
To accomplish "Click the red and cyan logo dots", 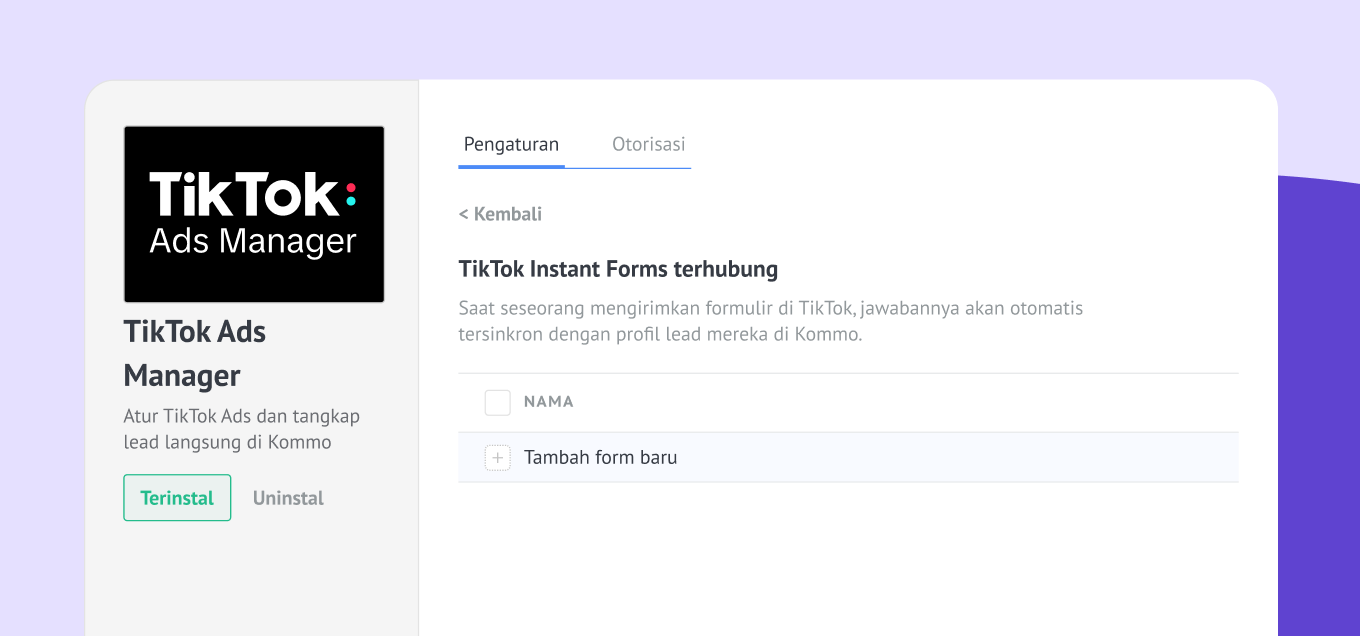I will (x=350, y=194).
